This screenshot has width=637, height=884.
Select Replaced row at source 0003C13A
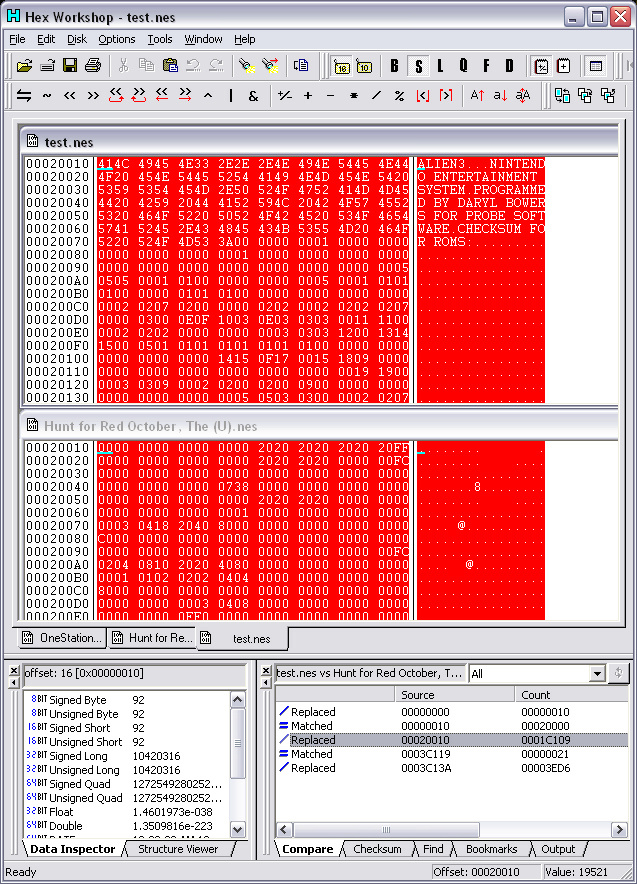452,768
